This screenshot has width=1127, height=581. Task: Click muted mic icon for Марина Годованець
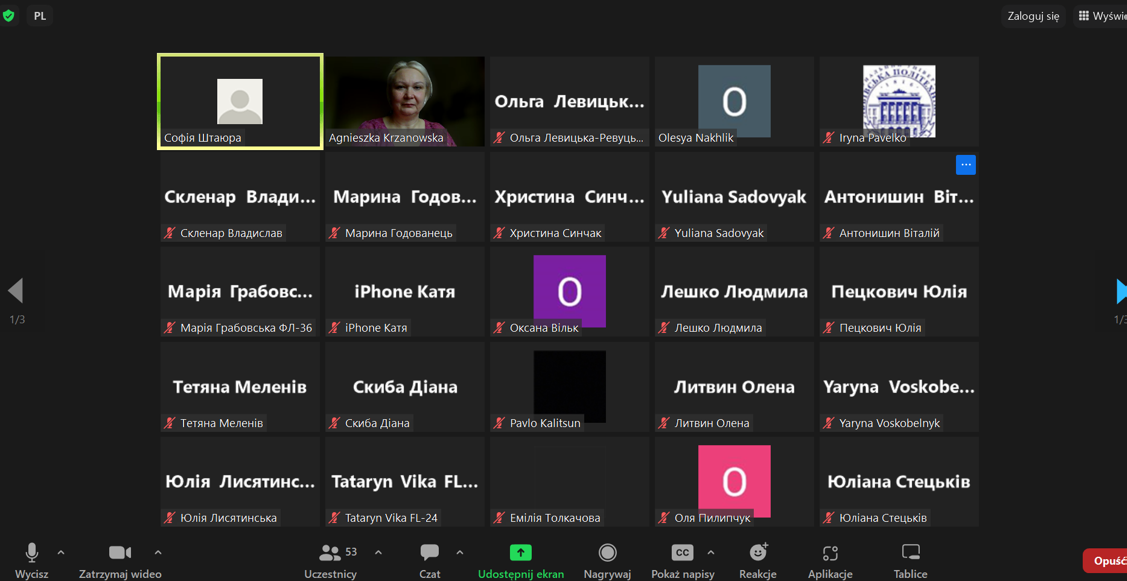pos(335,233)
